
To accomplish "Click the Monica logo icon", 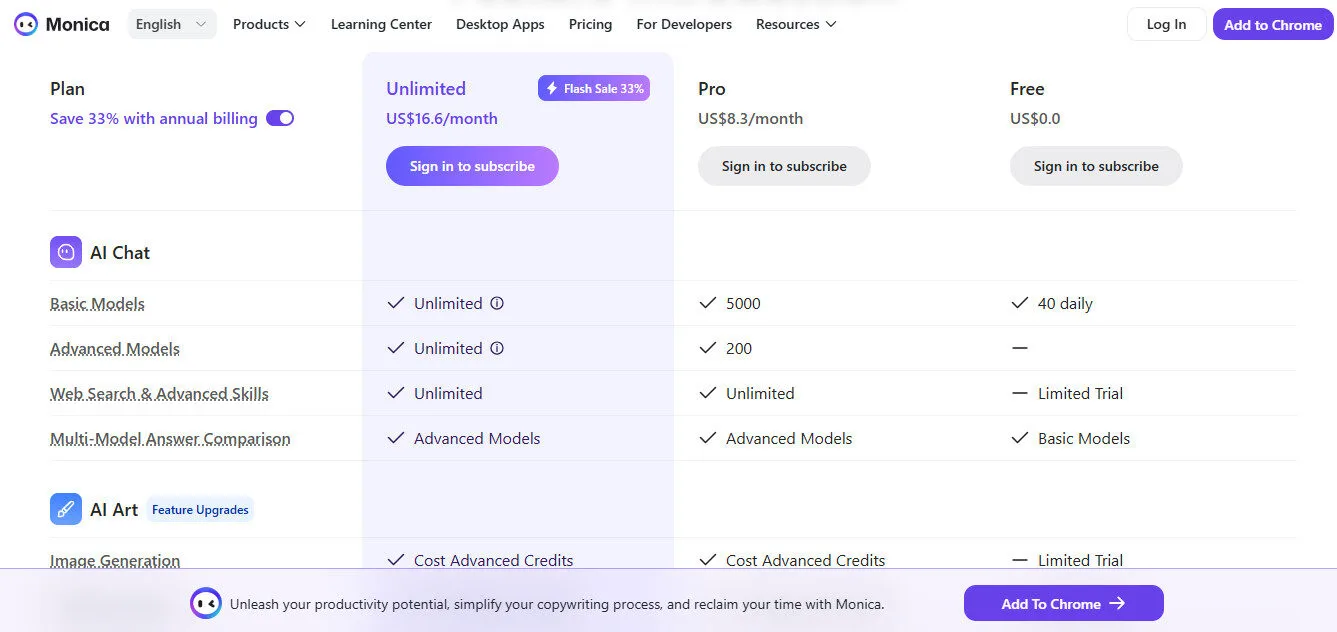I will click(x=24, y=24).
